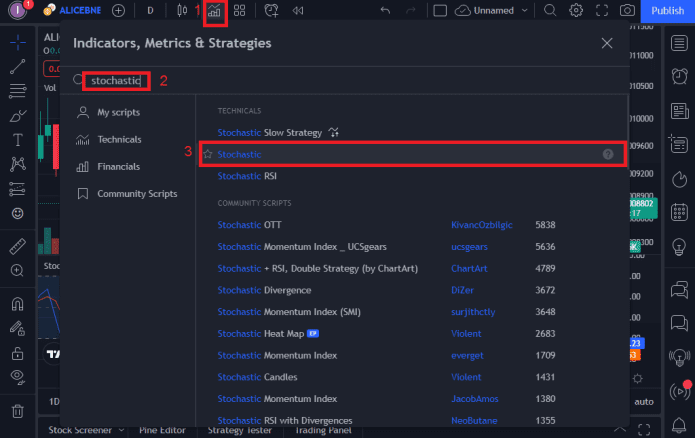Toggle stay in drawing mode
Screen dimensions: 695x438
pos(18,328)
